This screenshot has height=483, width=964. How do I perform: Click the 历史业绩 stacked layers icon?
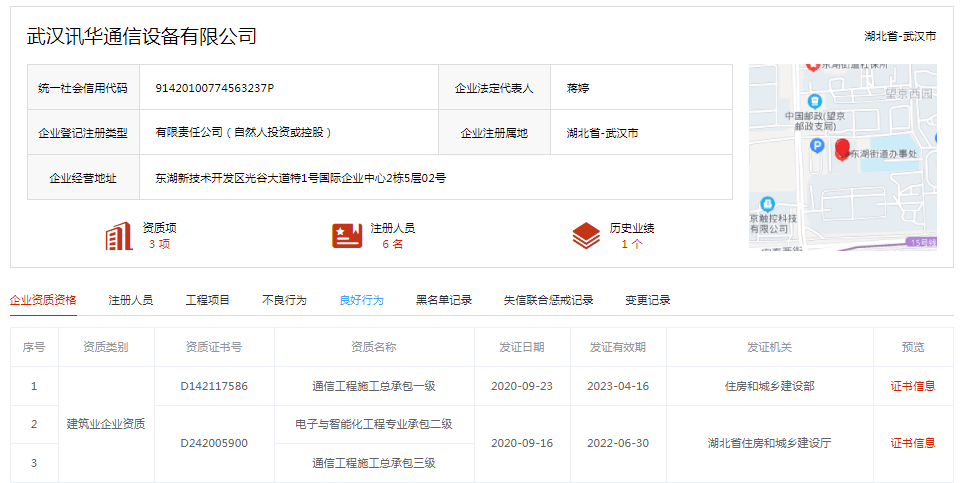(586, 236)
